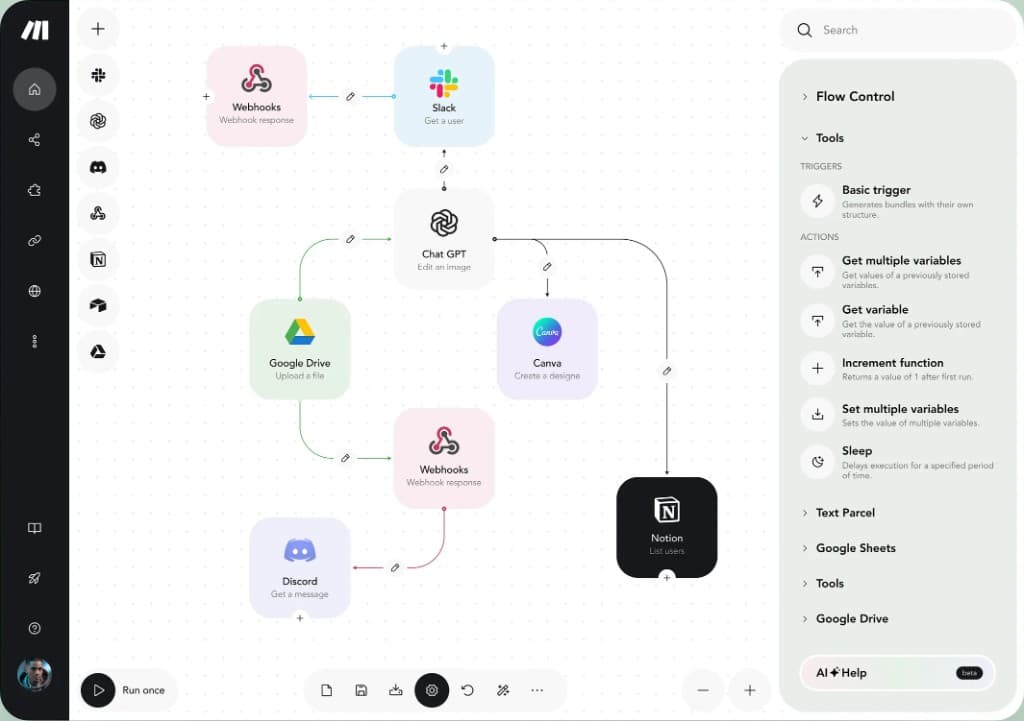
Task: Click the rocket what's new icon
Action: (x=35, y=578)
